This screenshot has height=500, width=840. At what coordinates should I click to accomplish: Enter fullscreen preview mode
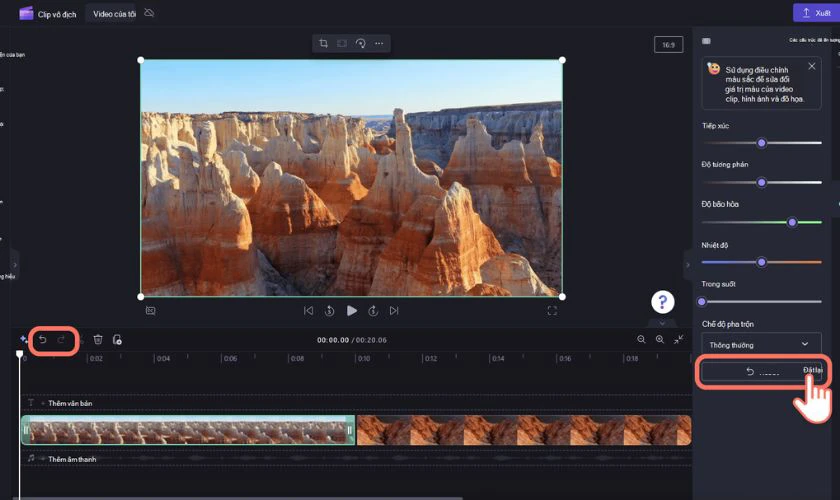click(552, 311)
